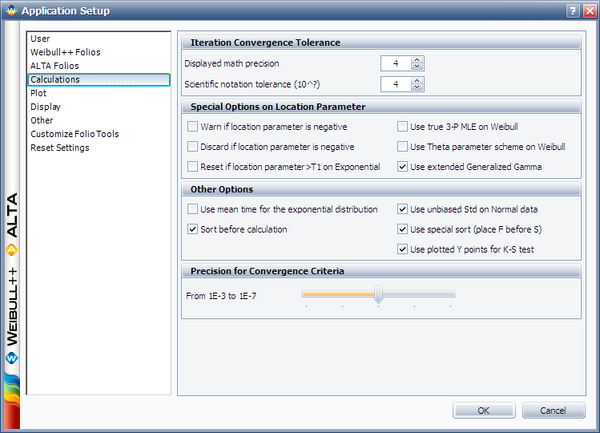Click the convergence precision slider handle
Viewport: 600px width, 433px height.
[x=378, y=295]
